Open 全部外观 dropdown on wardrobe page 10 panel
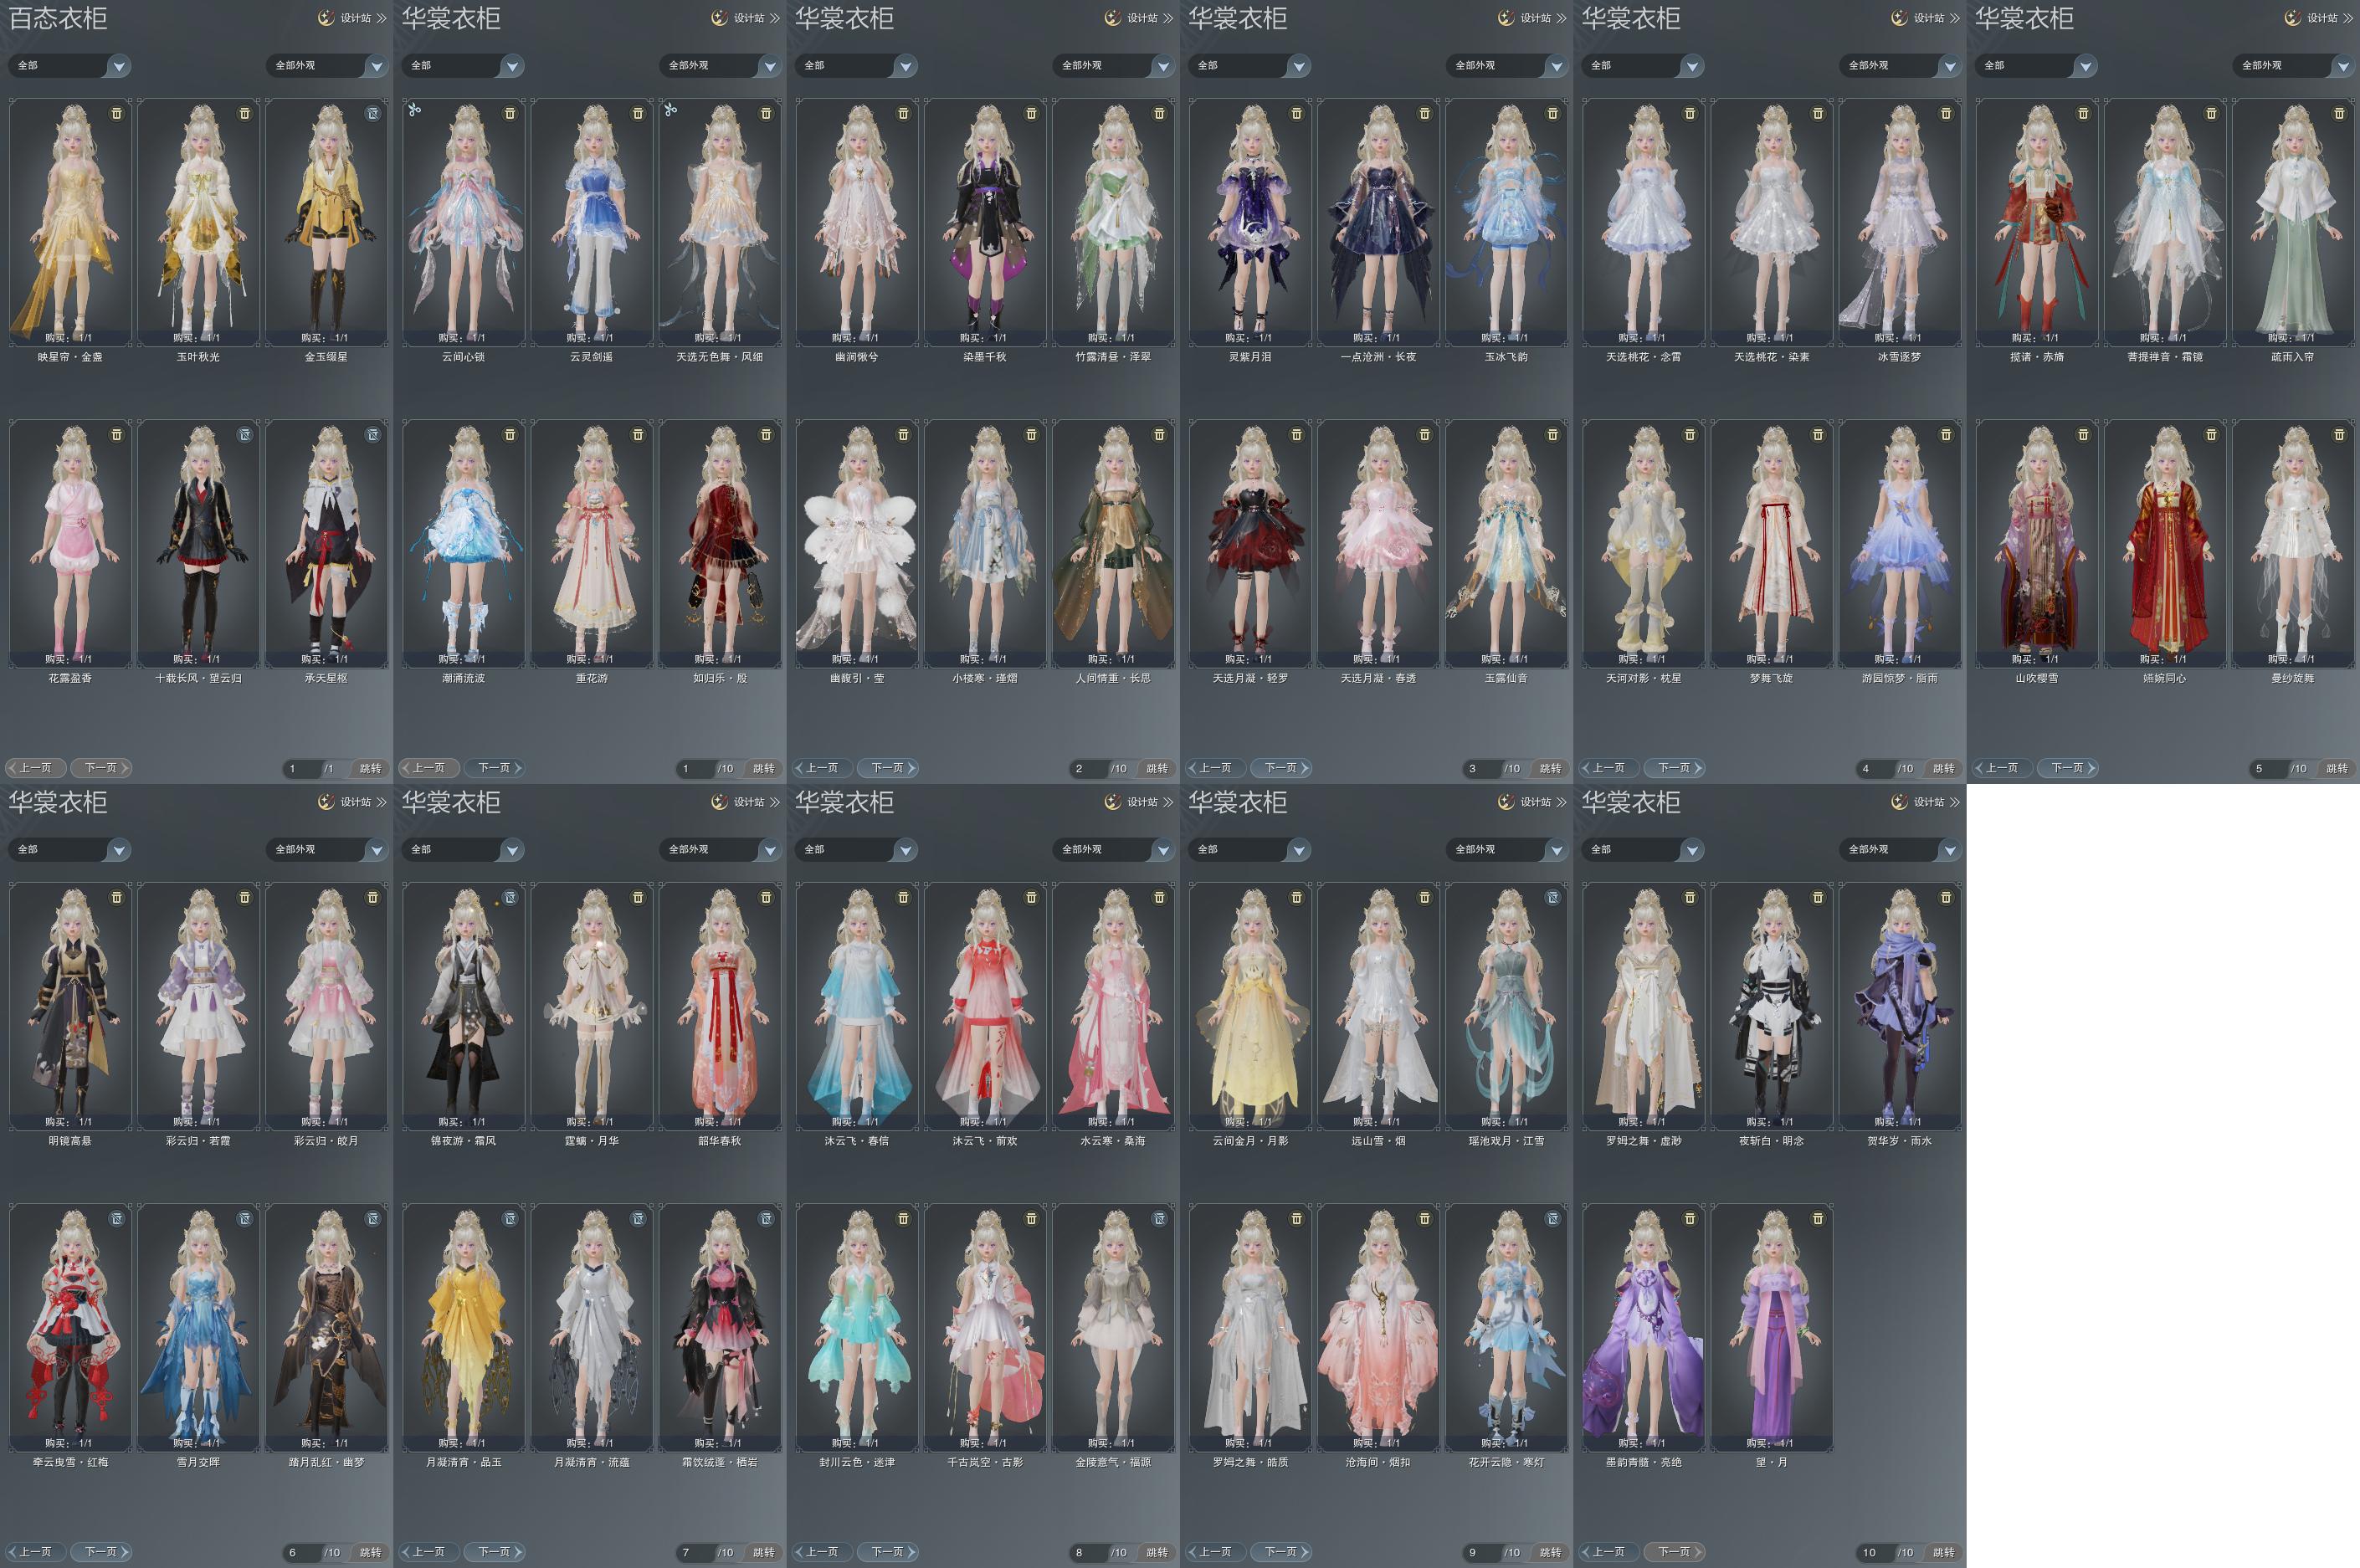 pos(1949,850)
